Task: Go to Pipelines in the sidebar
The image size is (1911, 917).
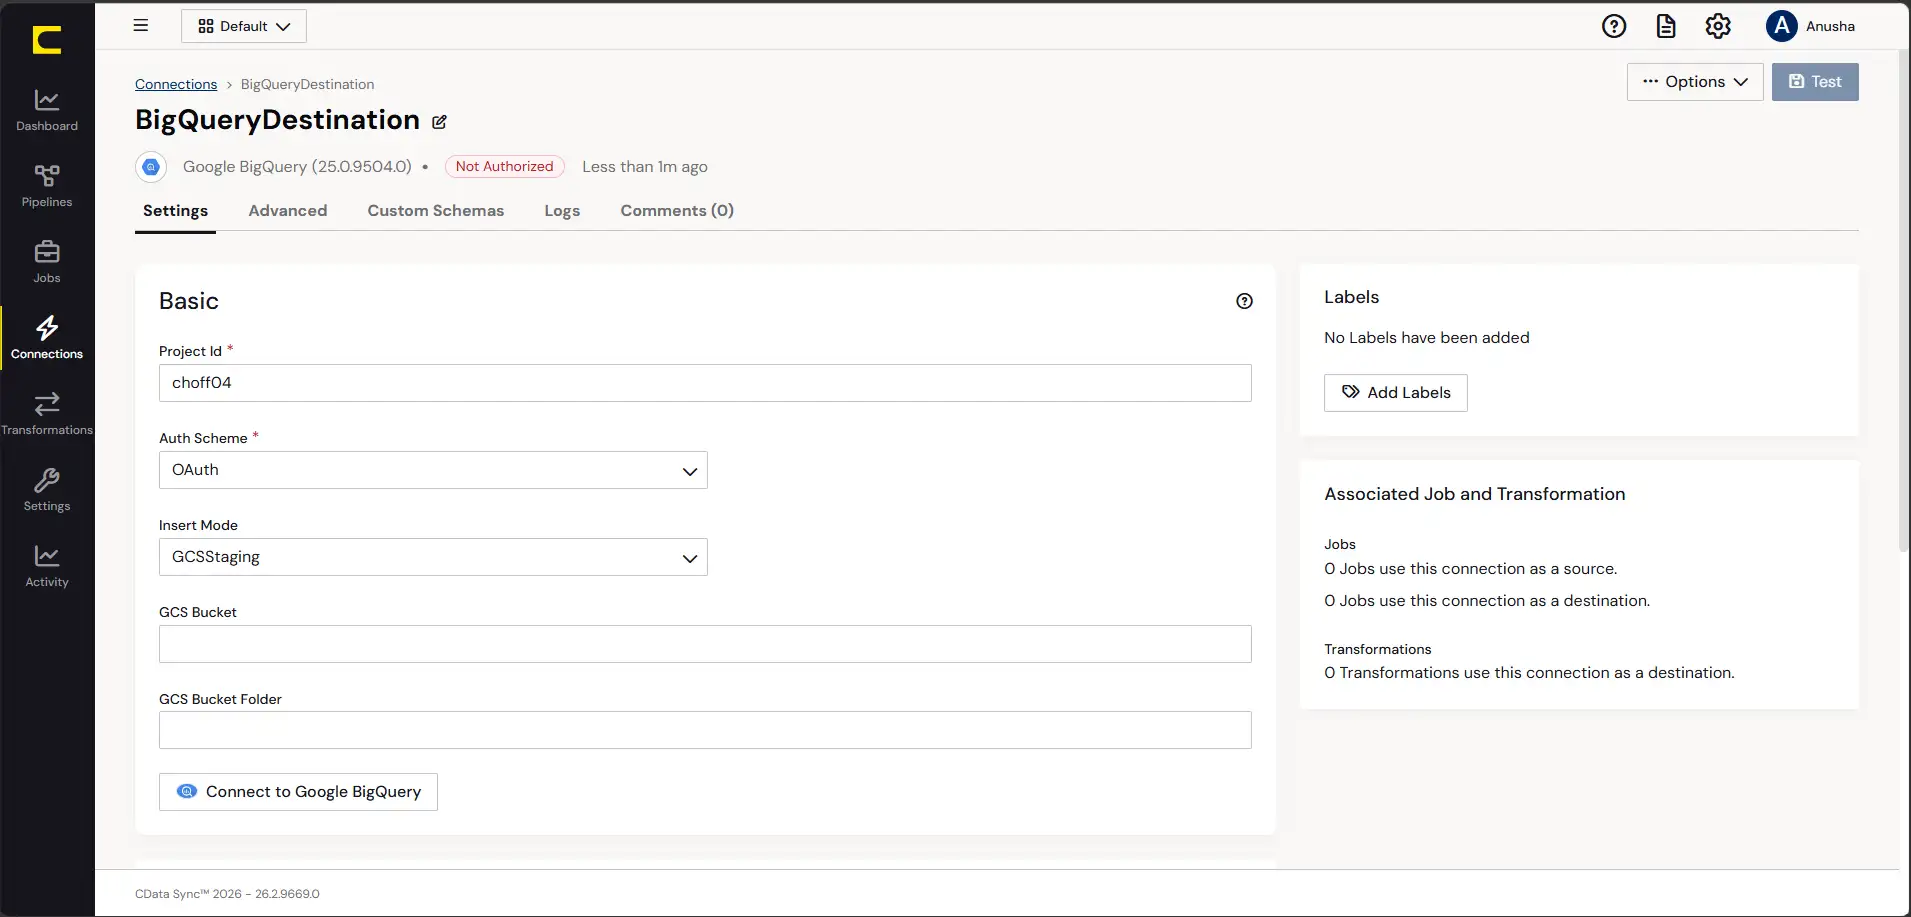Action: tap(47, 186)
